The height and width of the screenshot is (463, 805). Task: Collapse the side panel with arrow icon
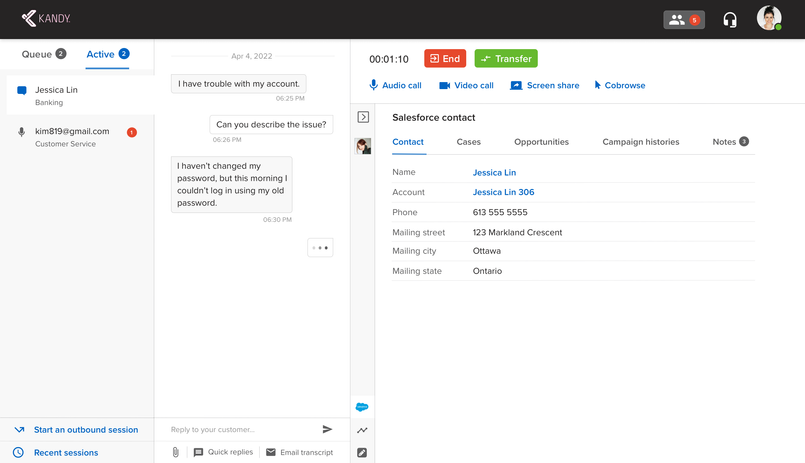coord(363,117)
